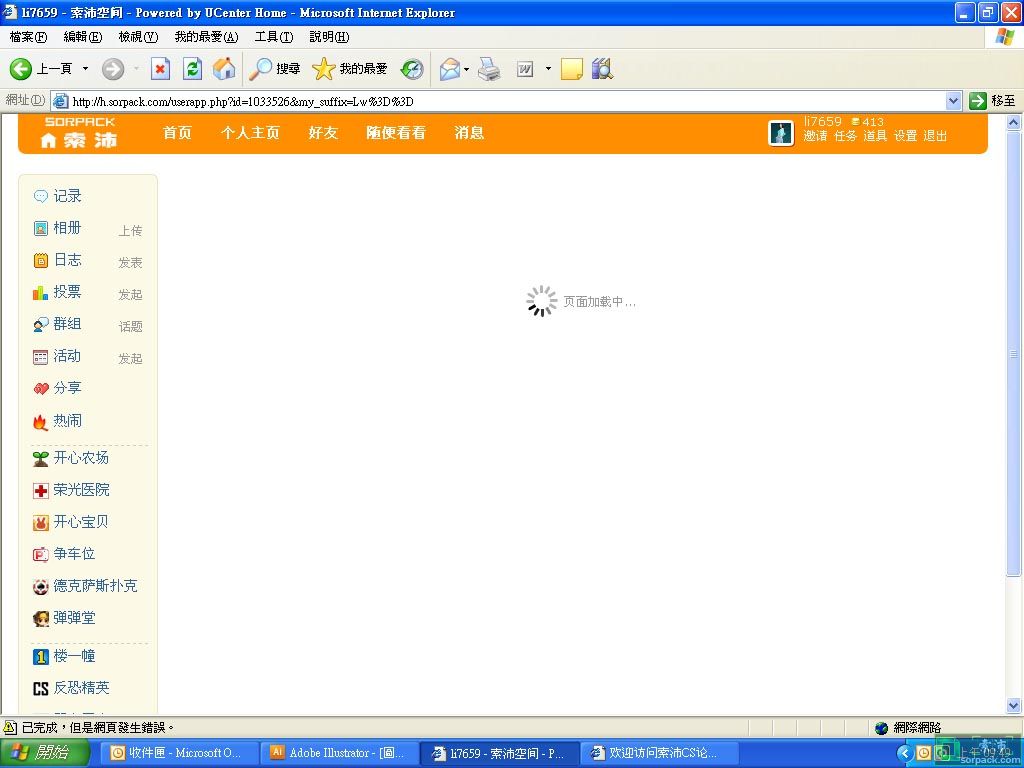Open the 工具(T) menu
The image size is (1024, 768).
tap(273, 37)
